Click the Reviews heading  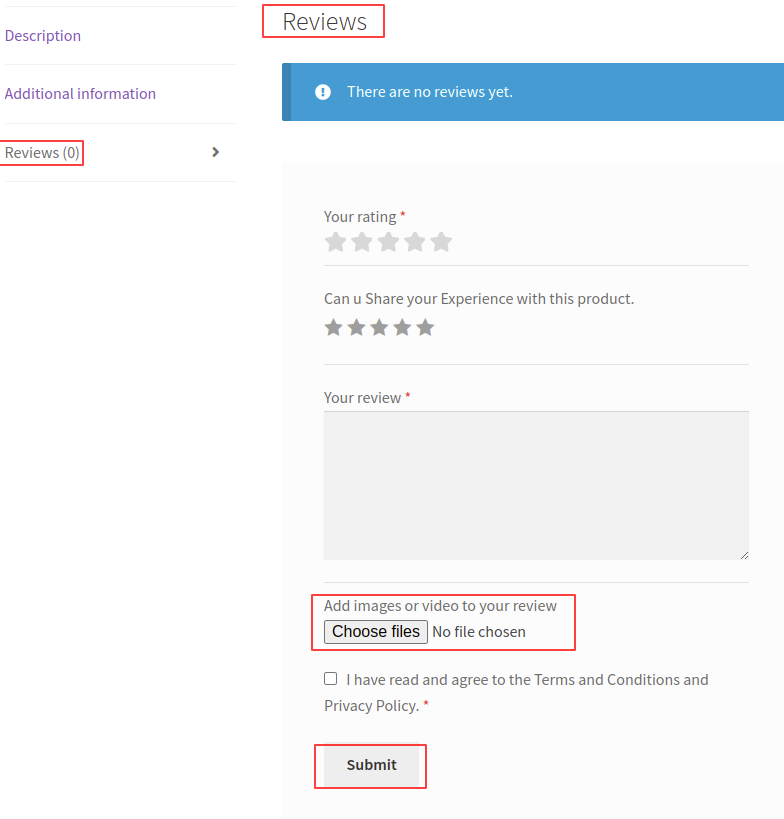(324, 21)
